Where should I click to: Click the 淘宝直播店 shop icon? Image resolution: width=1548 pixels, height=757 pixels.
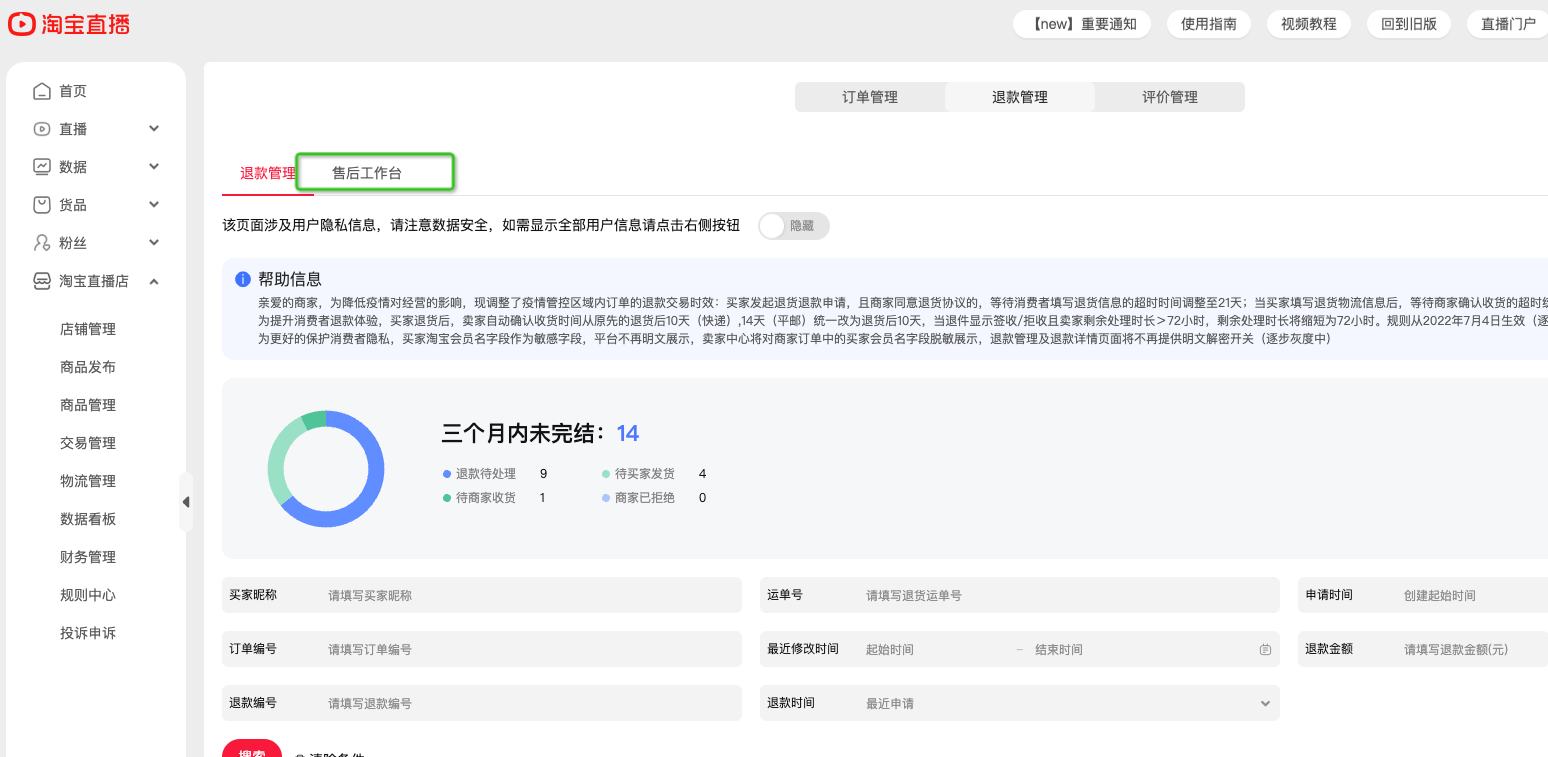(x=42, y=281)
